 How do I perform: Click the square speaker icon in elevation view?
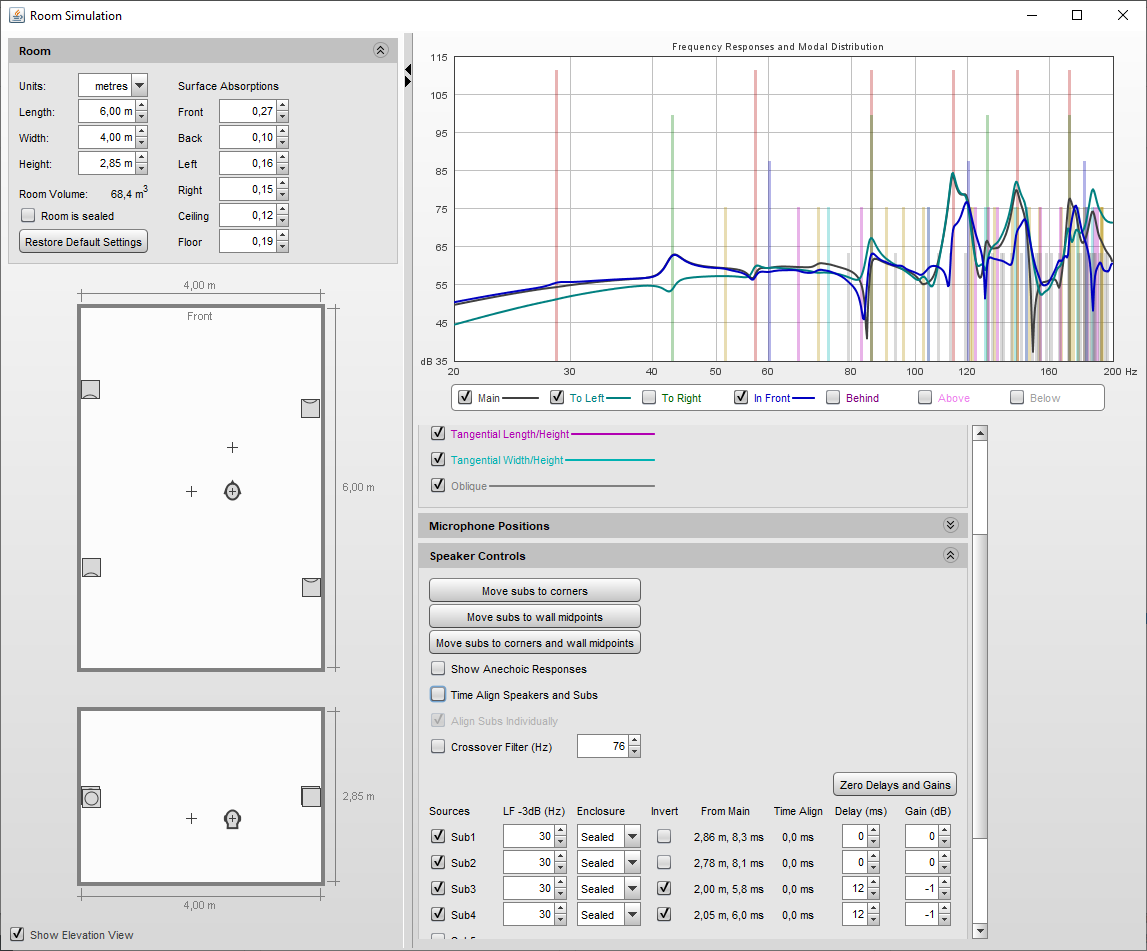[311, 796]
